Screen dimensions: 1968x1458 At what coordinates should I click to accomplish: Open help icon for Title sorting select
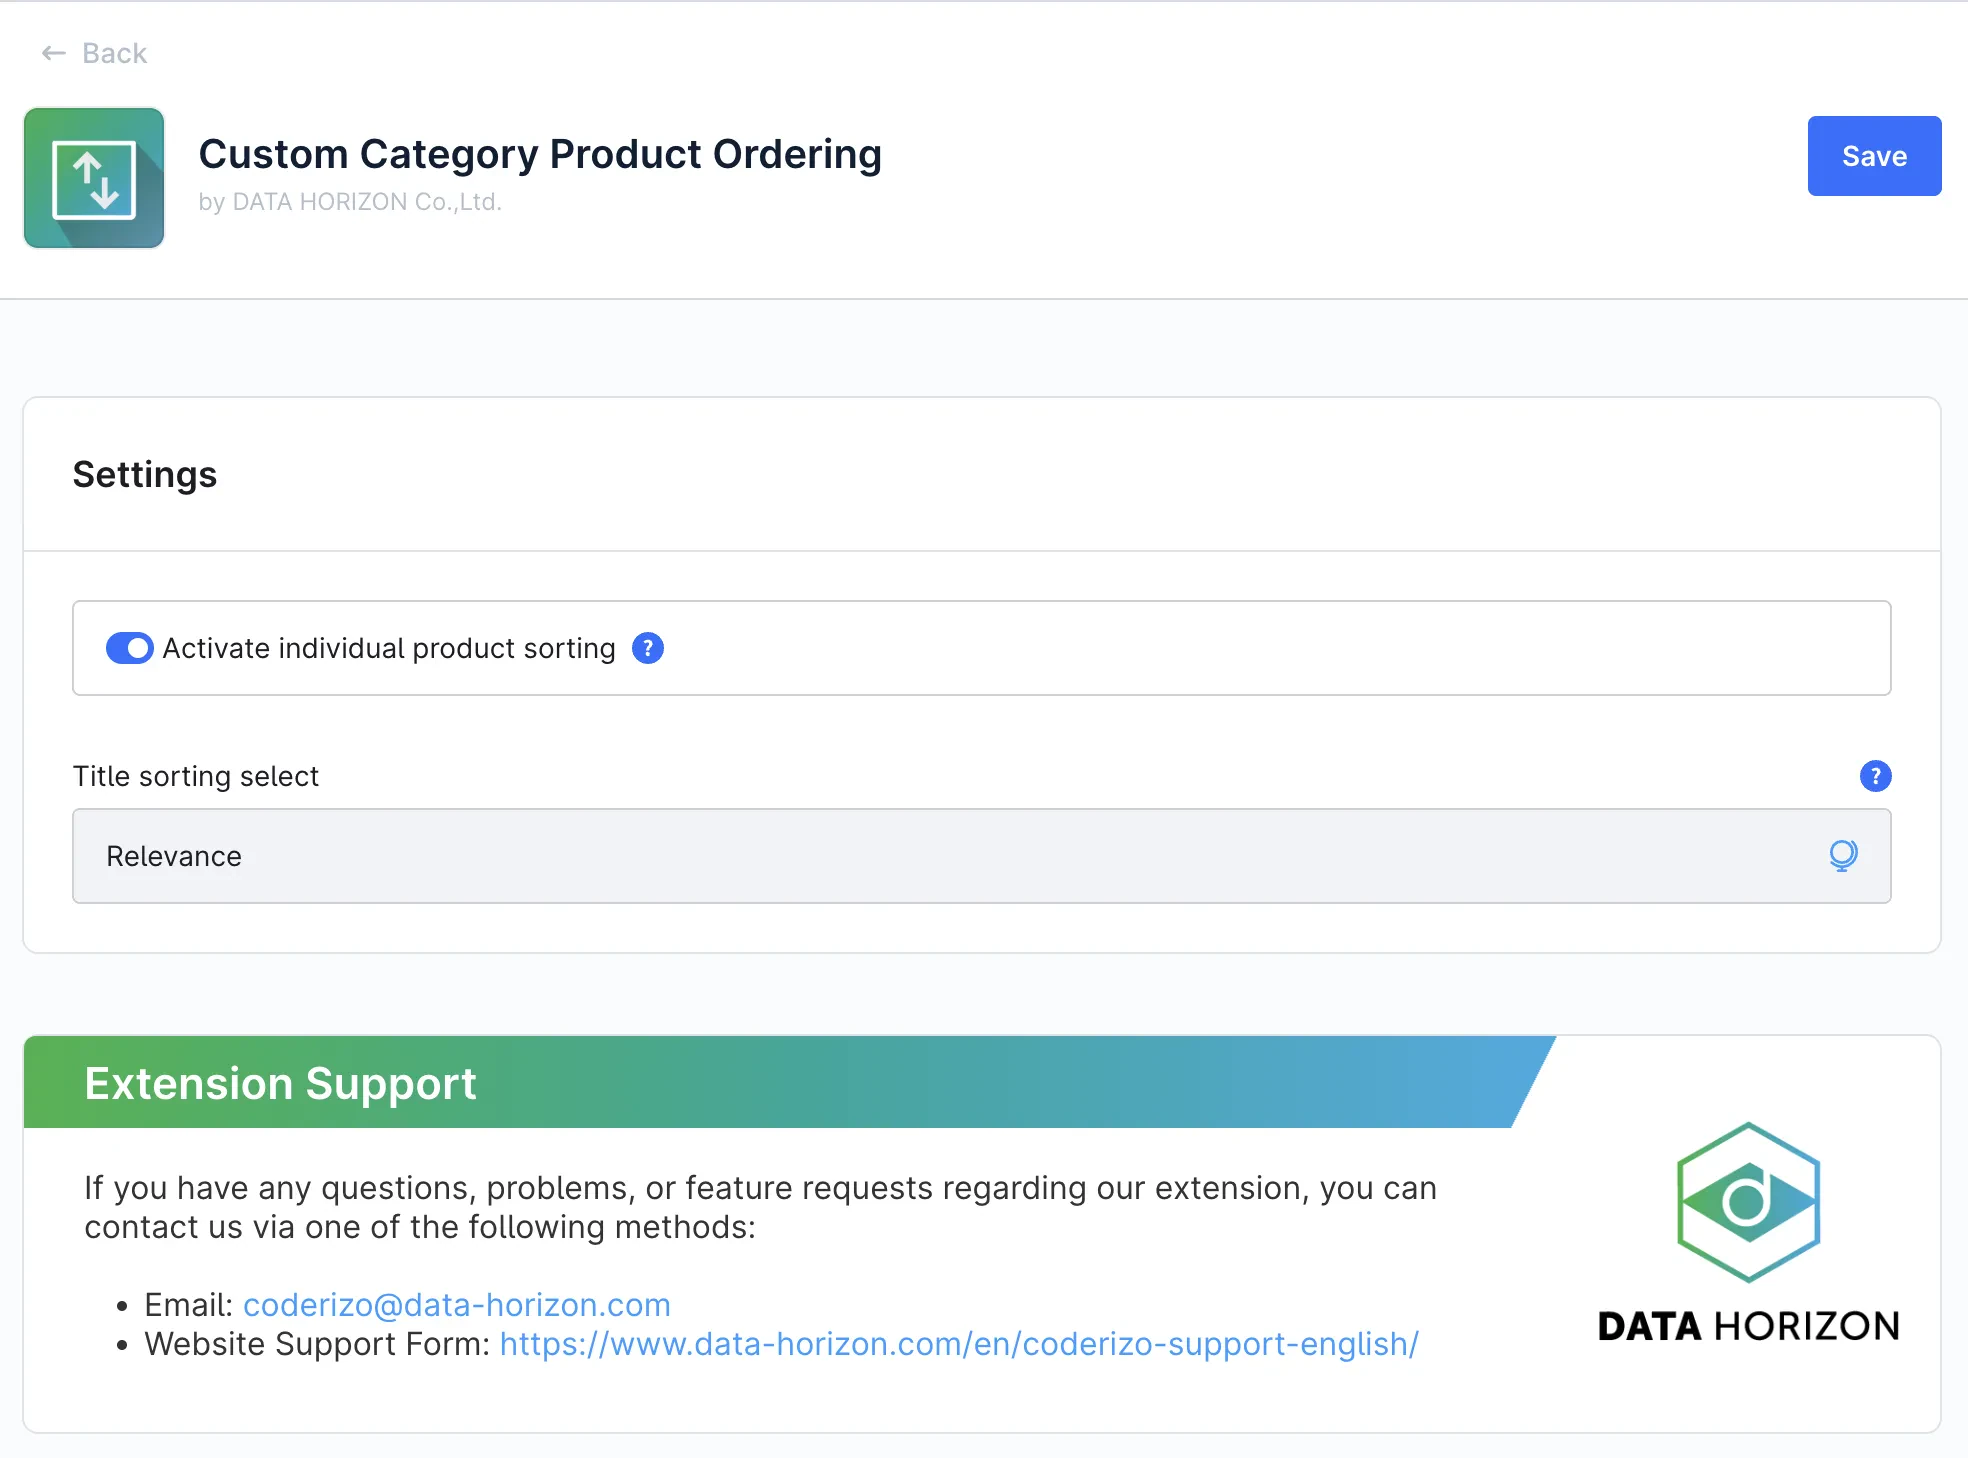1875,776
